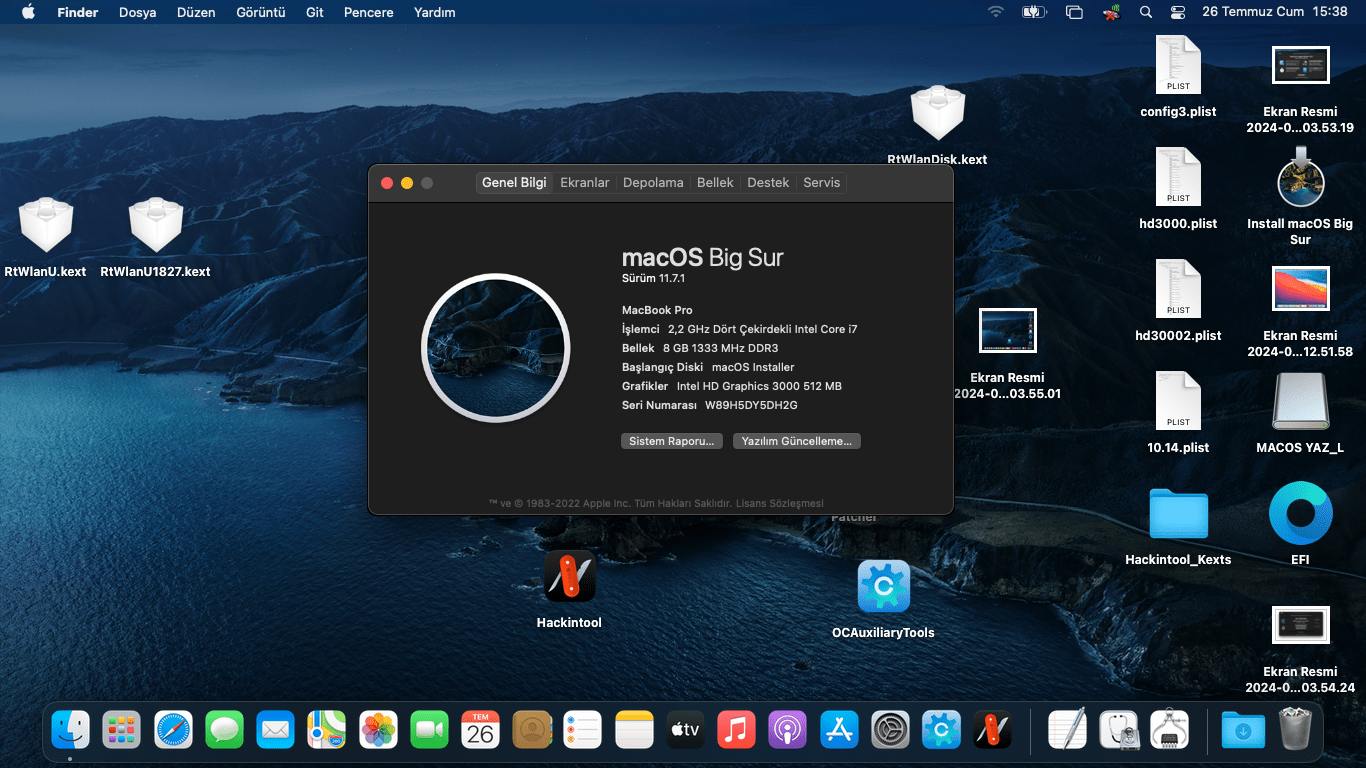Switch to the Depolama tab
This screenshot has width=1366, height=768.
point(653,183)
